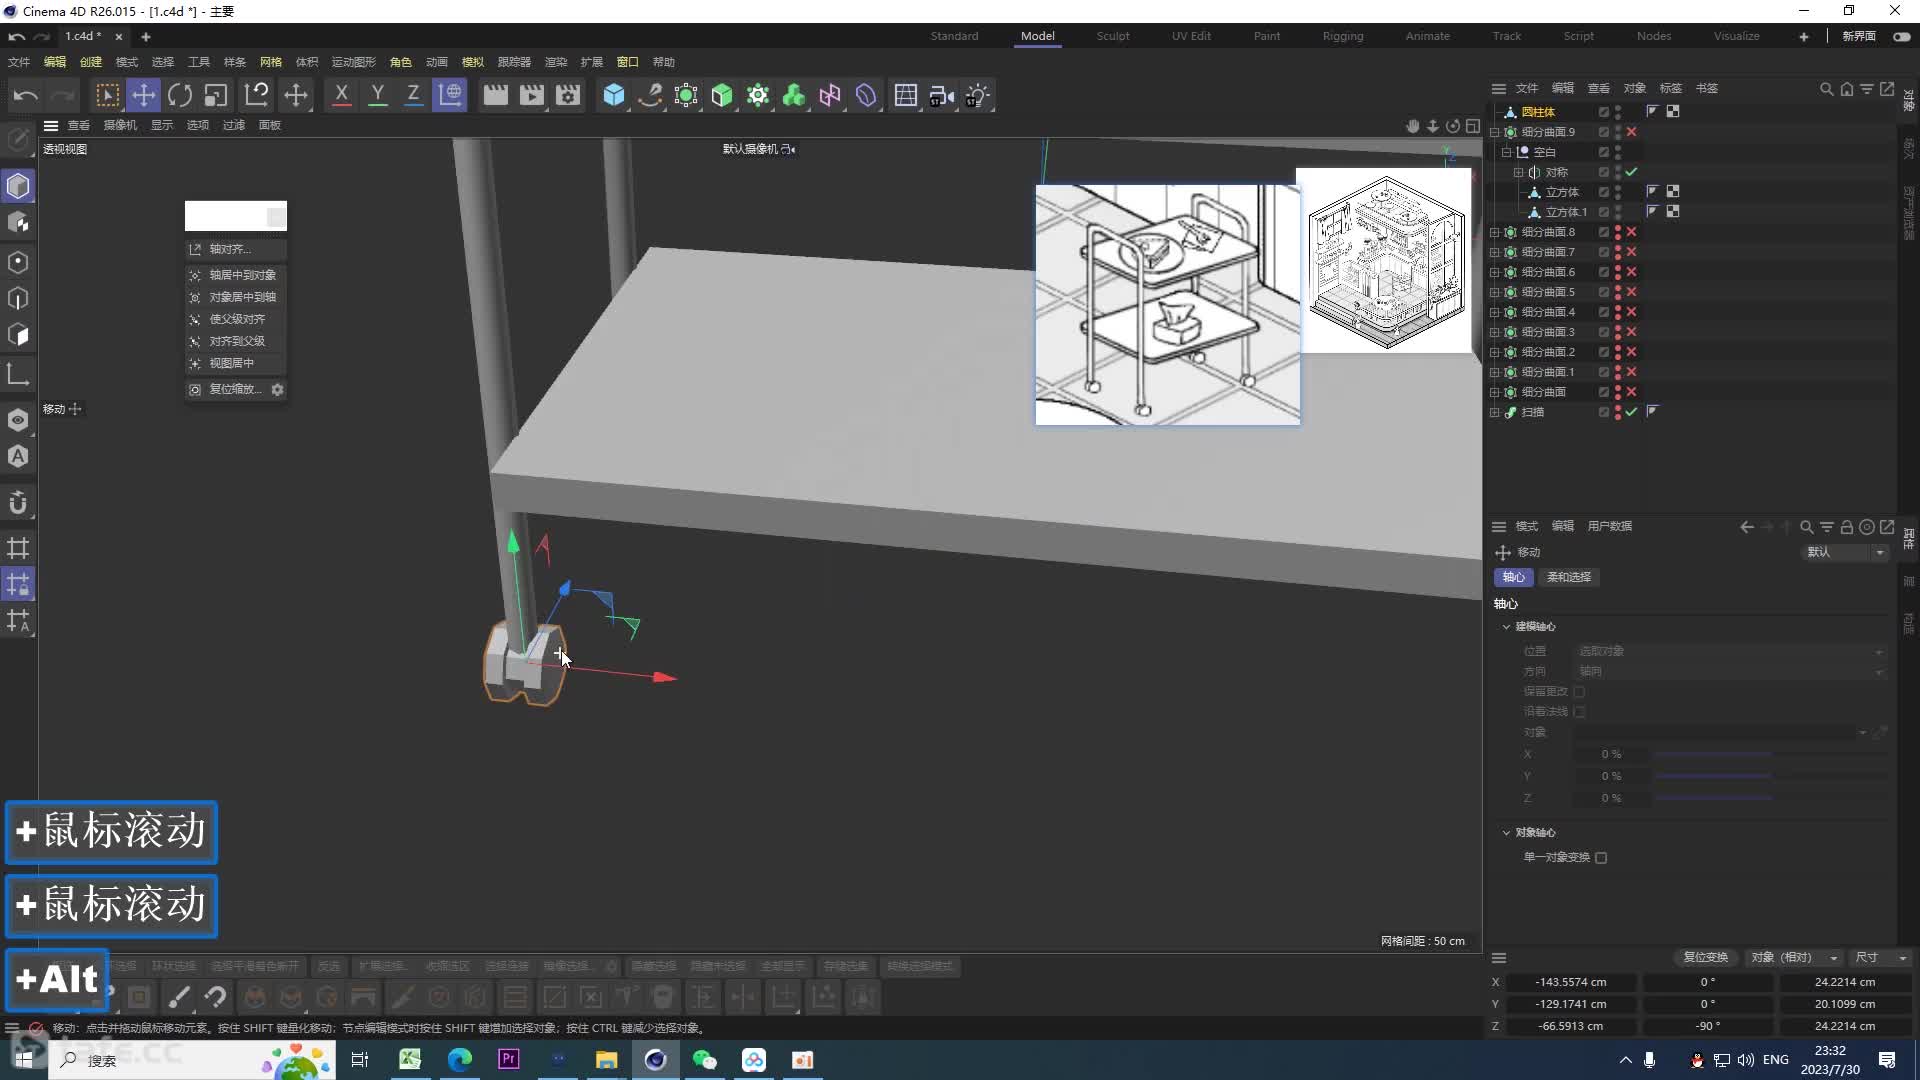Screen dimensions: 1920x1080
Task: Click the X position field -143.5574 cm
Action: 1571,983
